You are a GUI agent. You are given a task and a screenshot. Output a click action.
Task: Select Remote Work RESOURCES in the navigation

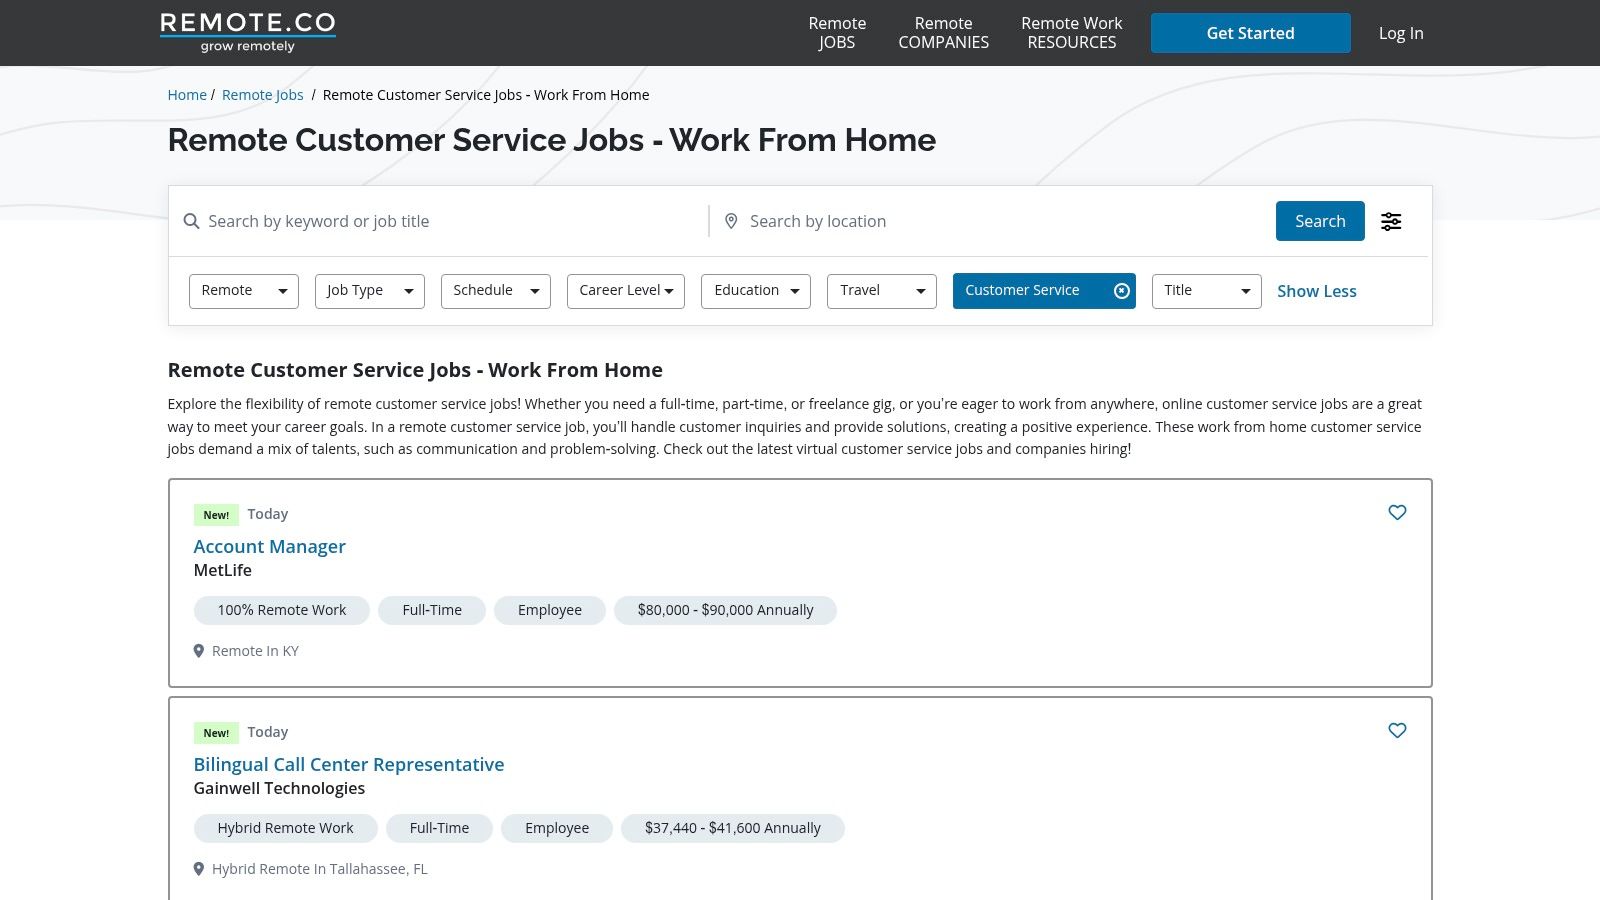[1071, 32]
